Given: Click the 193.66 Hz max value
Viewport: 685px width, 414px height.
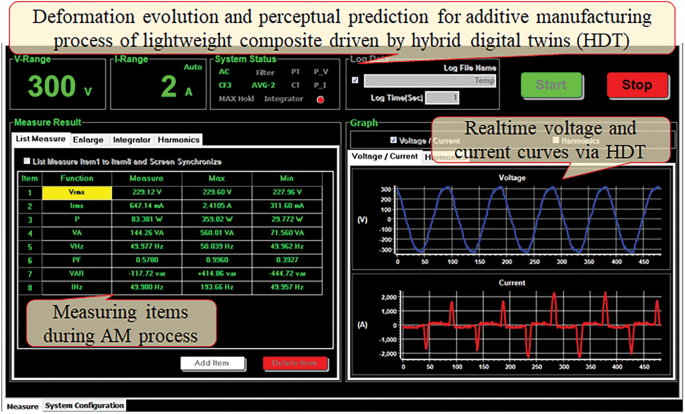Looking at the screenshot, I should [217, 287].
